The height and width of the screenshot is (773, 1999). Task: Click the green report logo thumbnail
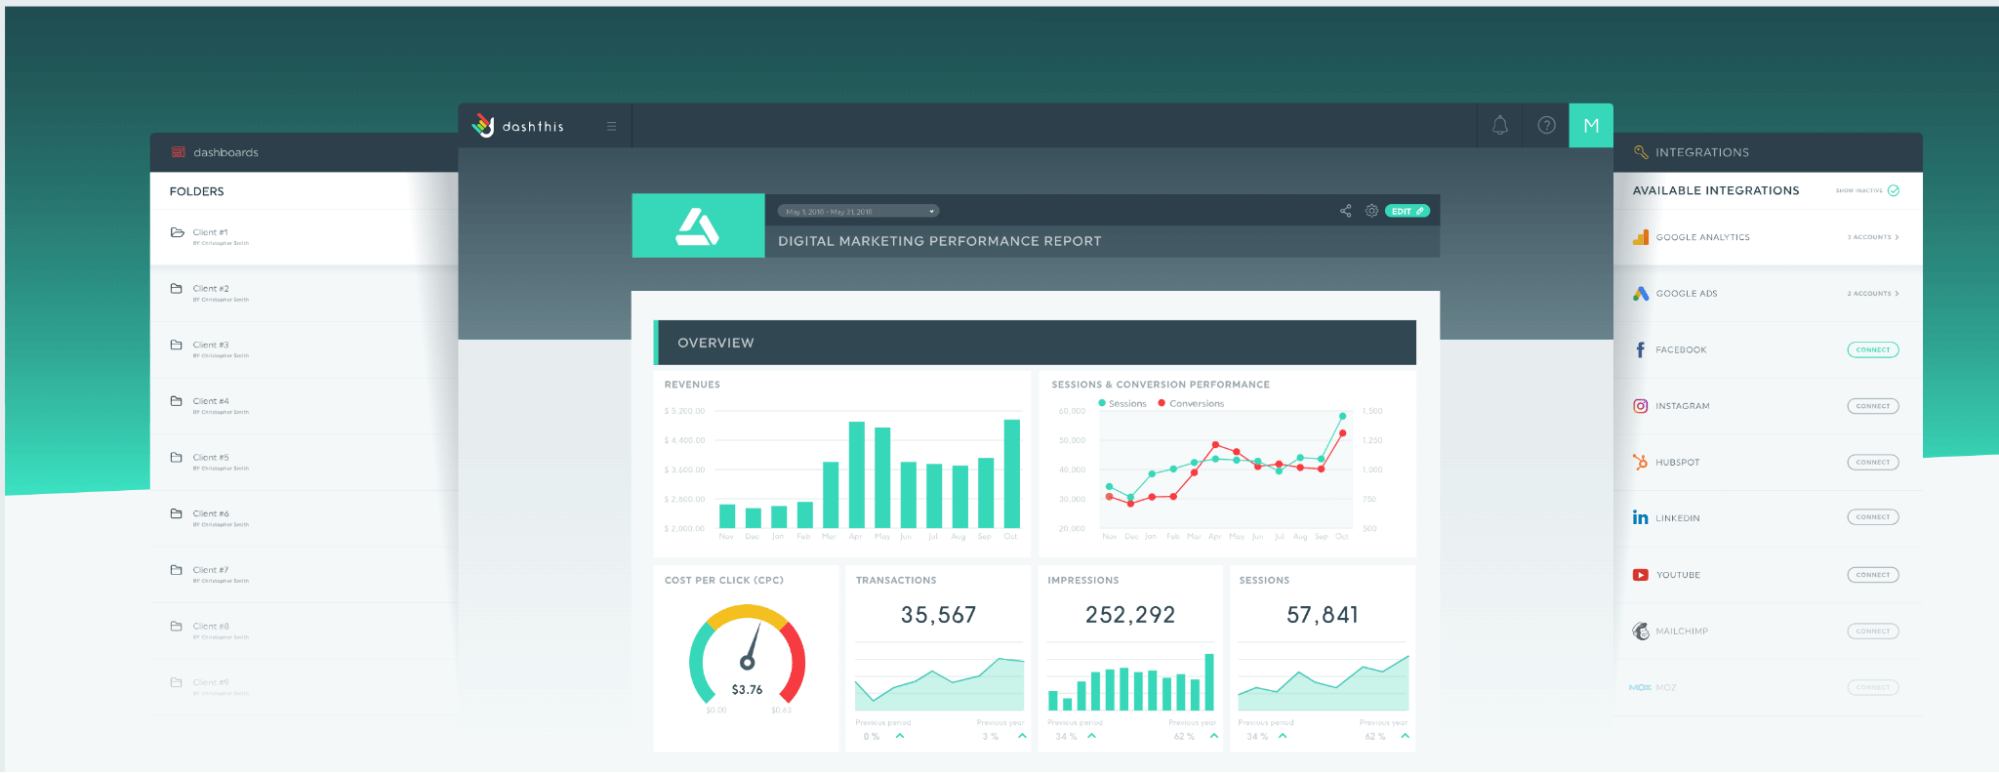(x=698, y=226)
